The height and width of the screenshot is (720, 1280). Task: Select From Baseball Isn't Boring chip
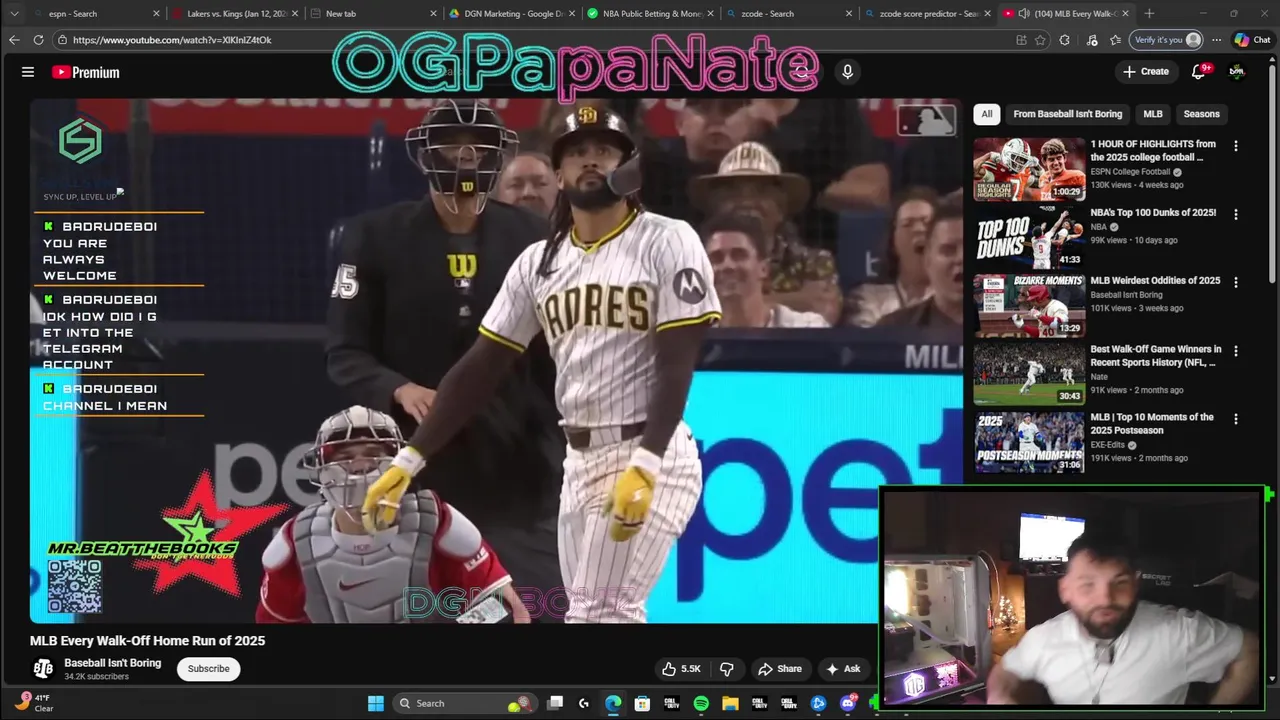point(1068,114)
